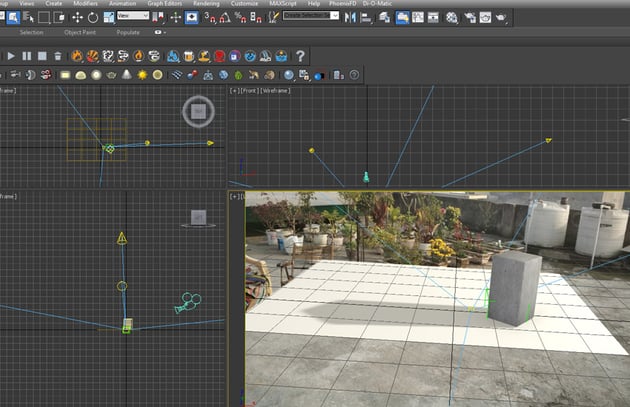Click the V-Ray green leaf proxy icon
The width and height of the screenshot is (630, 407).
tap(238, 75)
